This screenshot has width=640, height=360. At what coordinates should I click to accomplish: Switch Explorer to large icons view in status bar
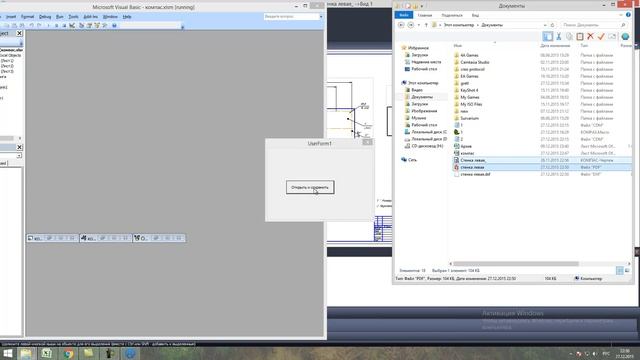click(627, 271)
